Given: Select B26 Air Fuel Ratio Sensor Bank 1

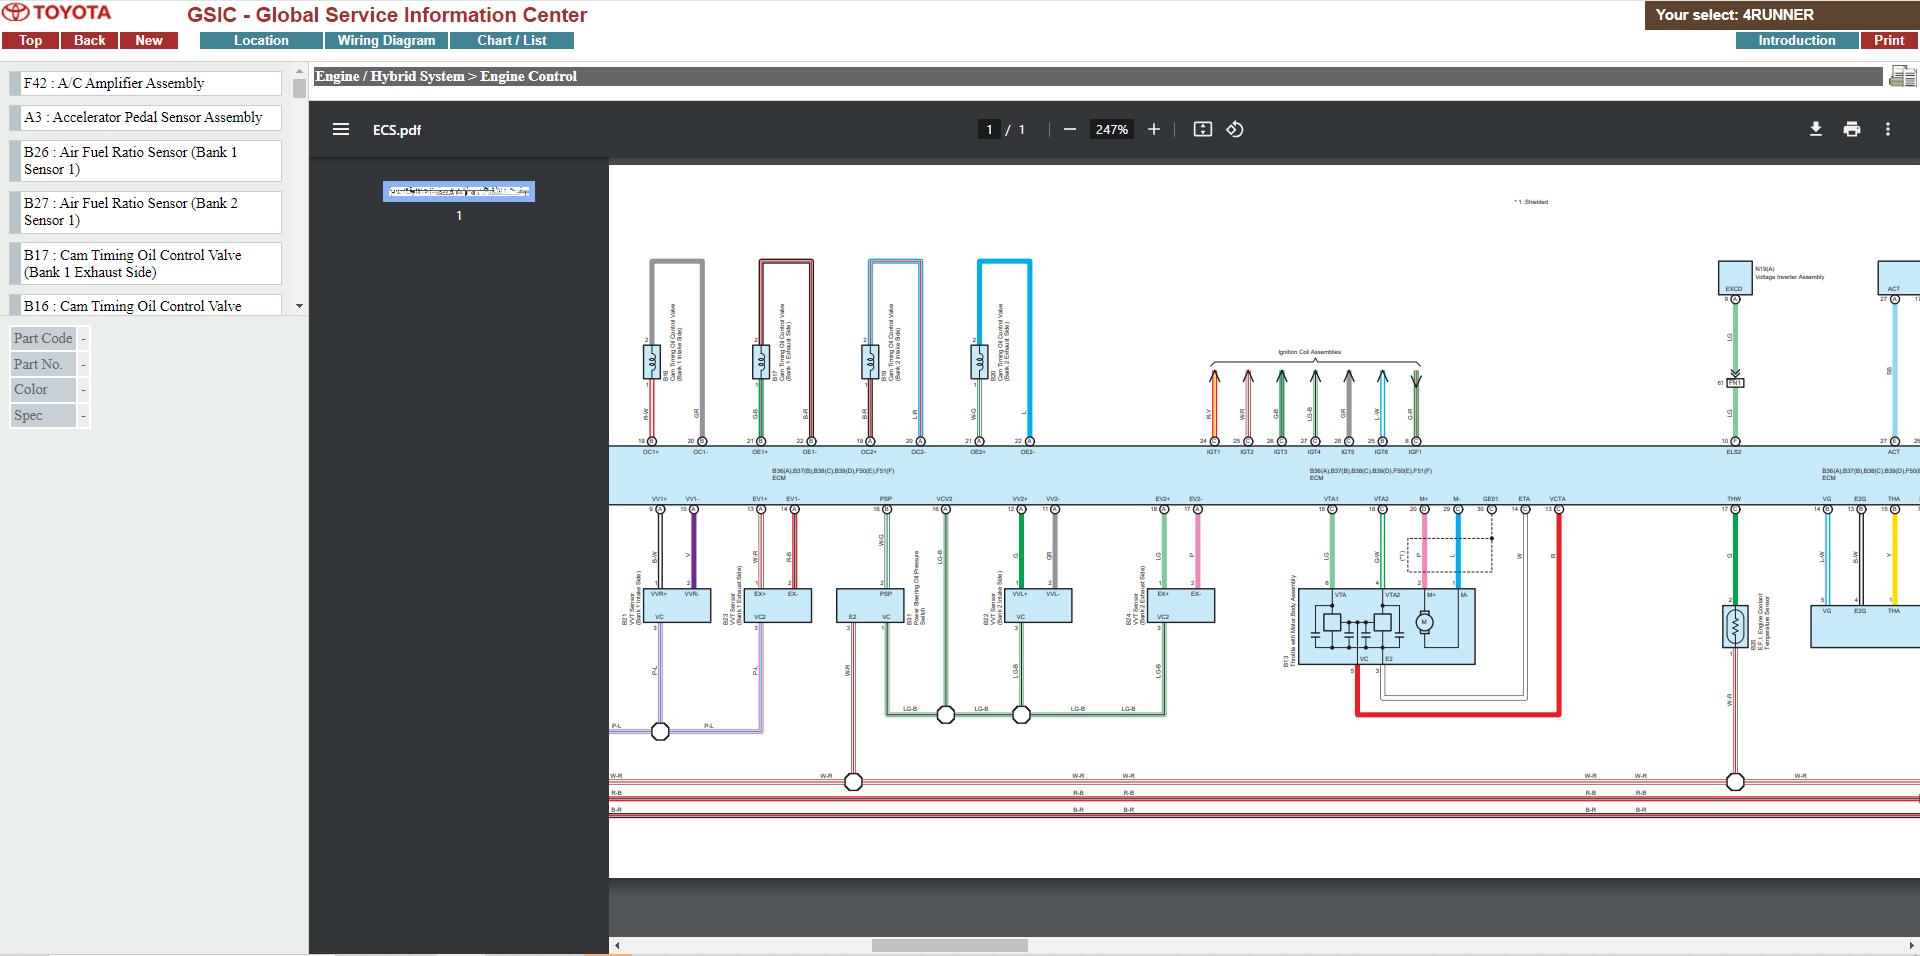Looking at the screenshot, I should click(x=146, y=161).
